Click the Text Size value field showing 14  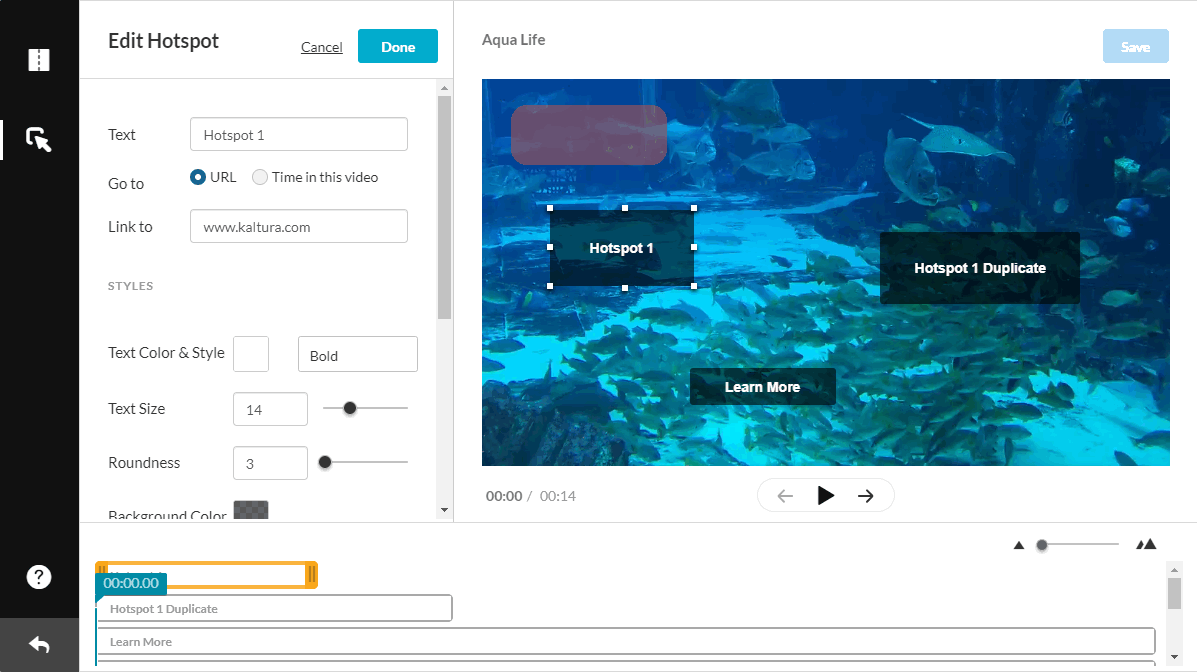[270, 409]
